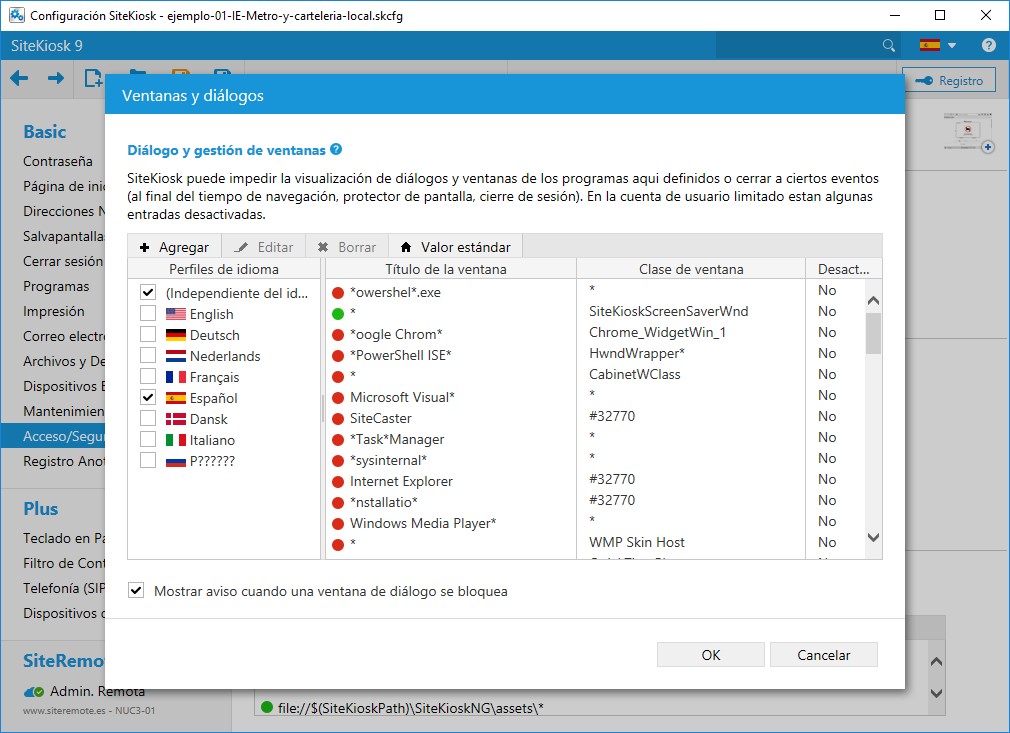
Task: Click the search magnifier icon in header
Action: [889, 46]
